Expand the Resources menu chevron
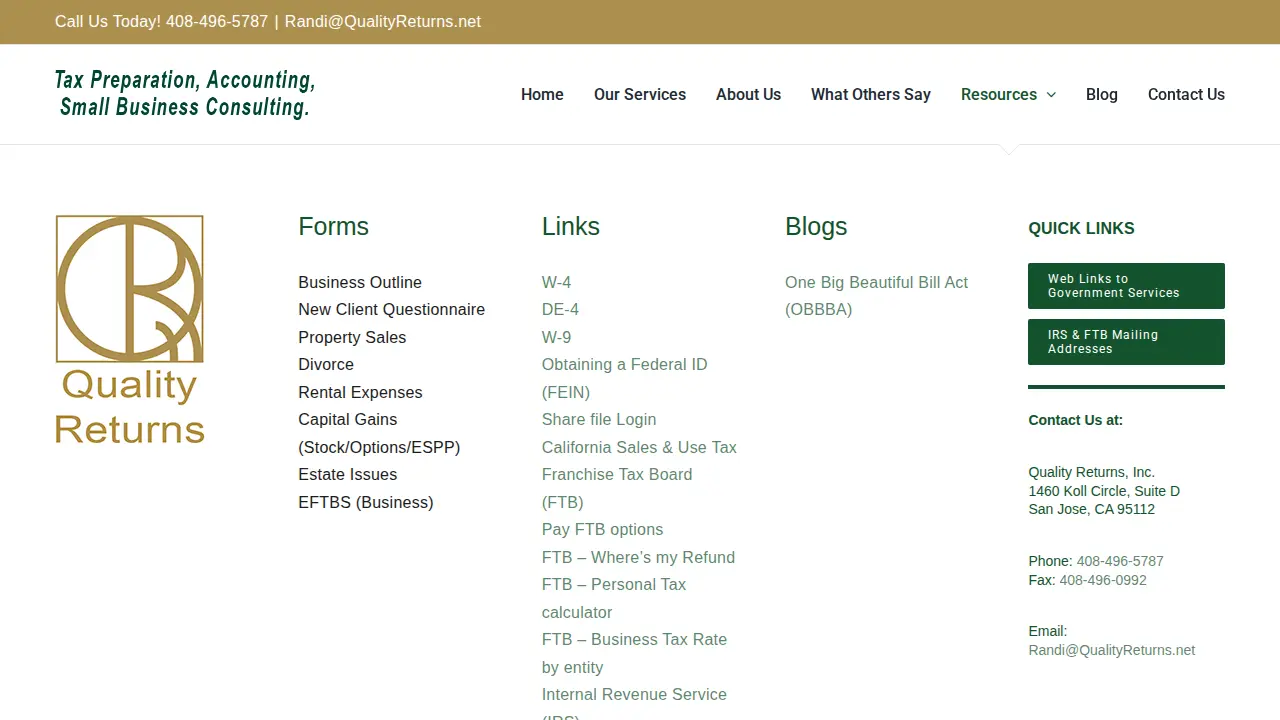 pos(1051,95)
